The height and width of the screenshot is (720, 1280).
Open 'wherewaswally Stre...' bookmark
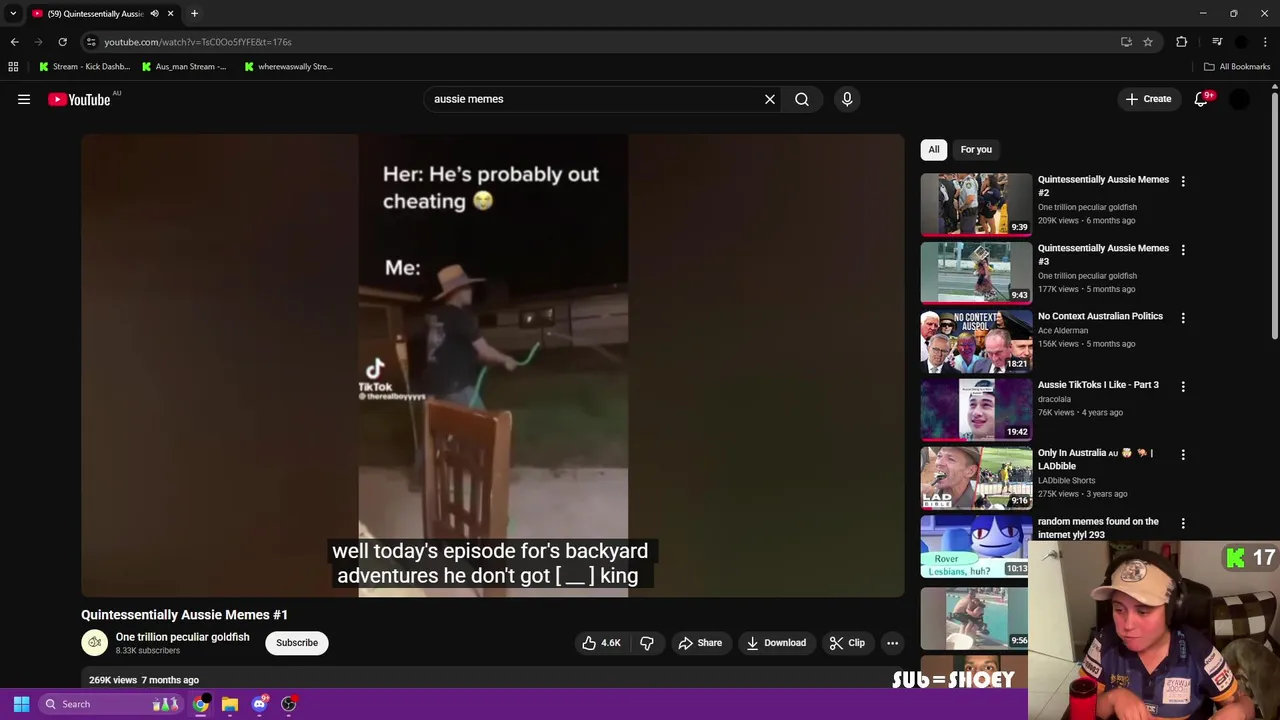coord(289,67)
